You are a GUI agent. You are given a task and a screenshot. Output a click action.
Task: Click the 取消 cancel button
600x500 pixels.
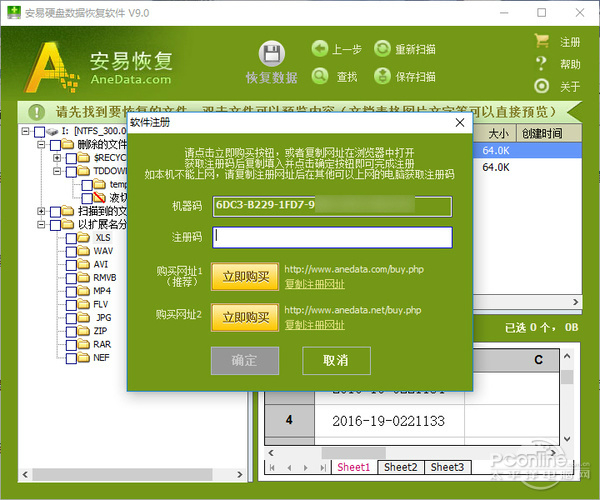pyautogui.click(x=336, y=360)
